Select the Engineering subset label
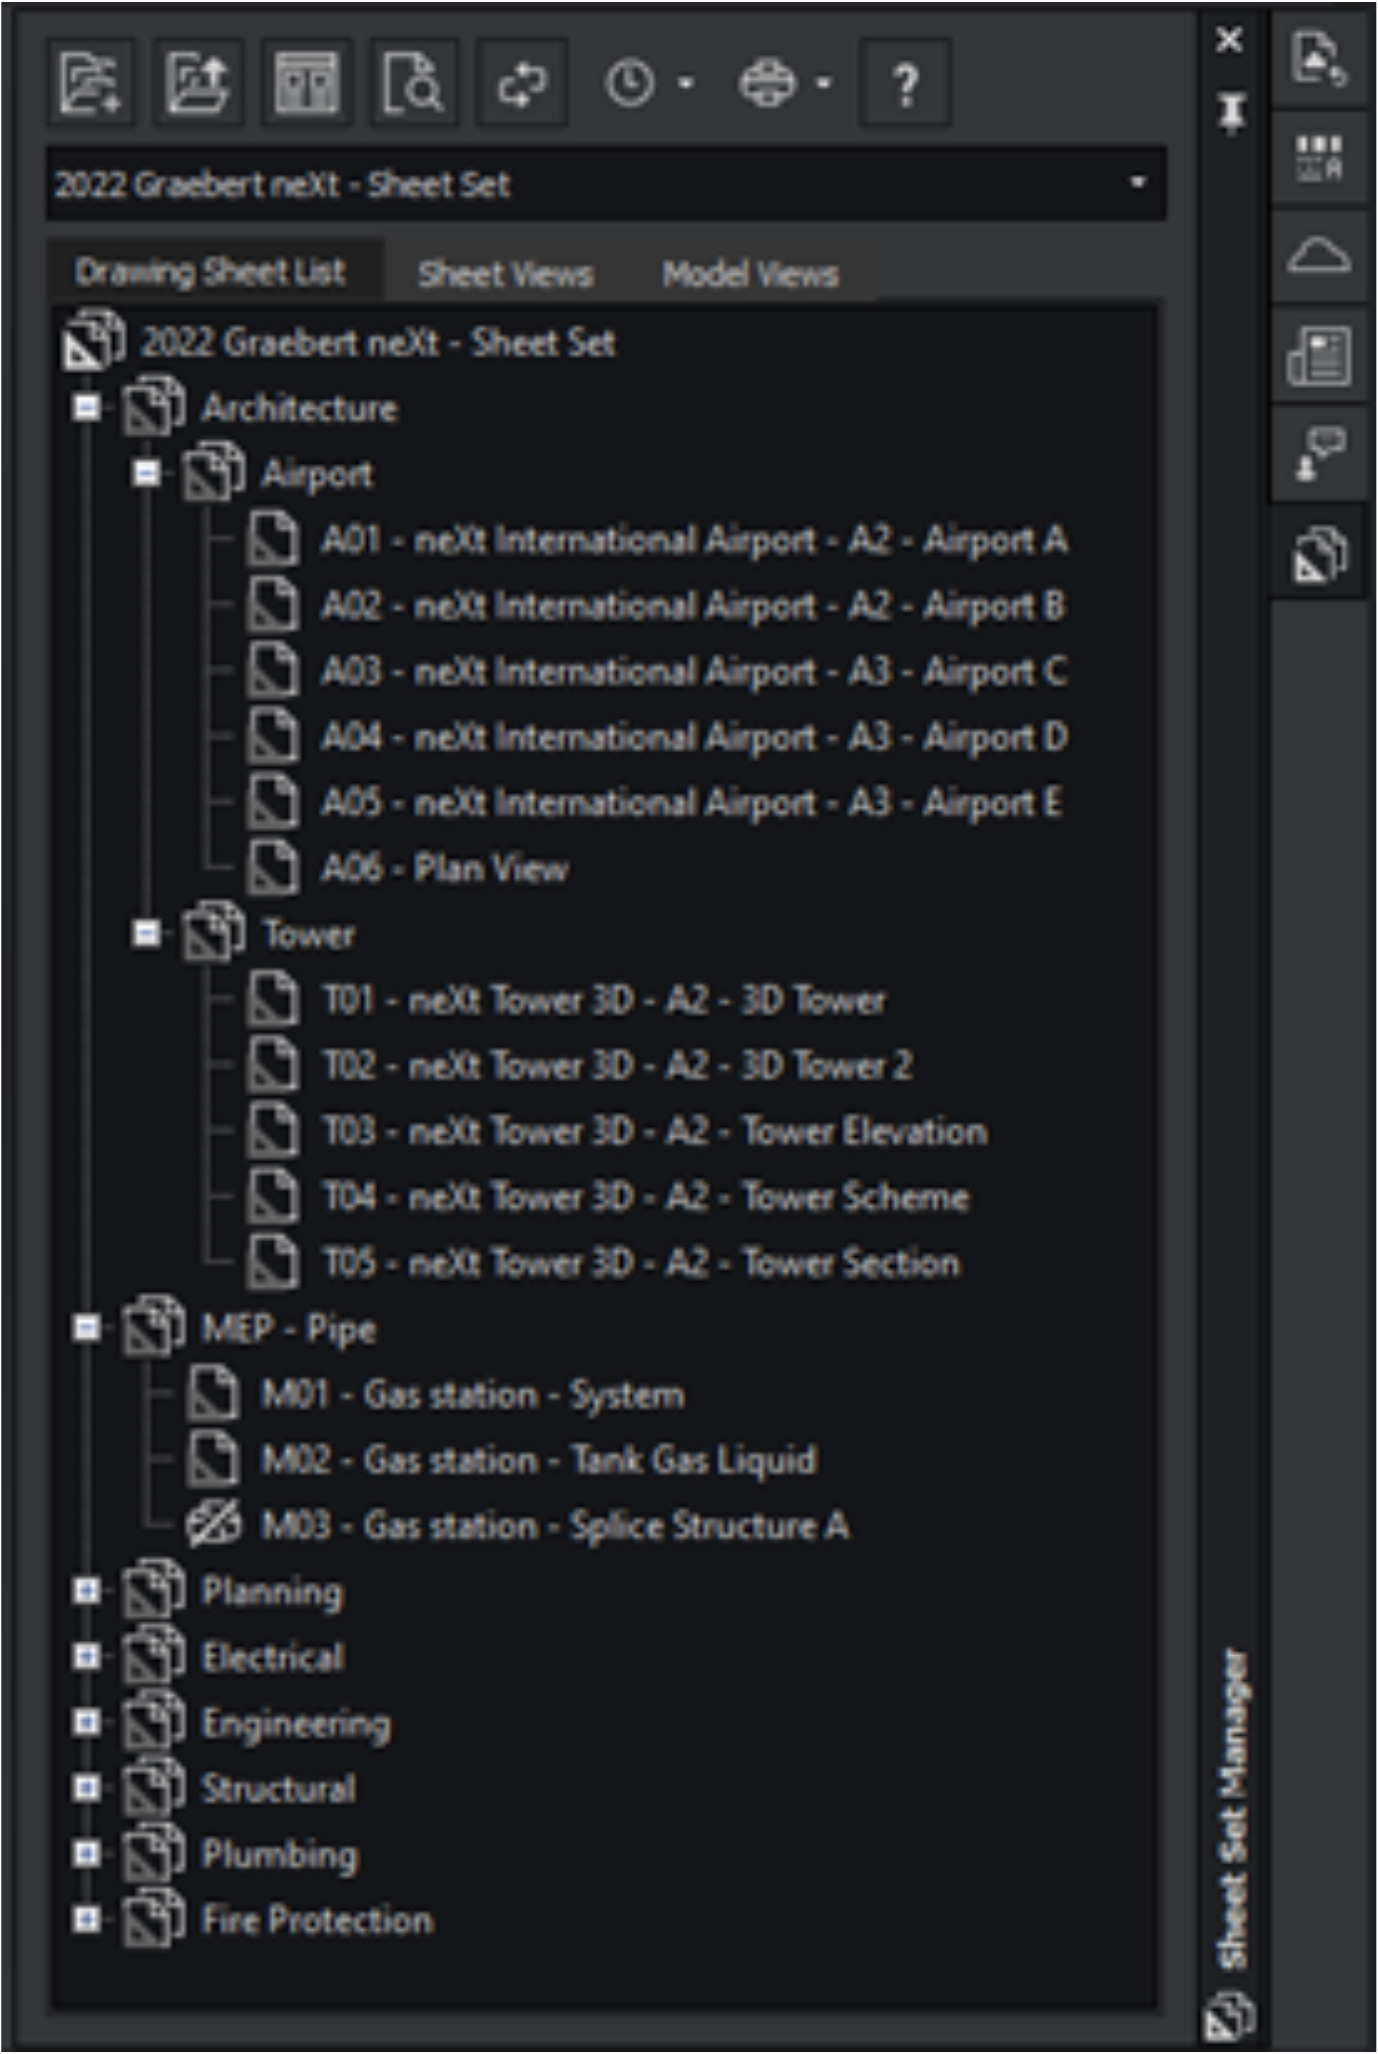Image resolution: width=1378 pixels, height=2054 pixels. pyautogui.click(x=296, y=1725)
